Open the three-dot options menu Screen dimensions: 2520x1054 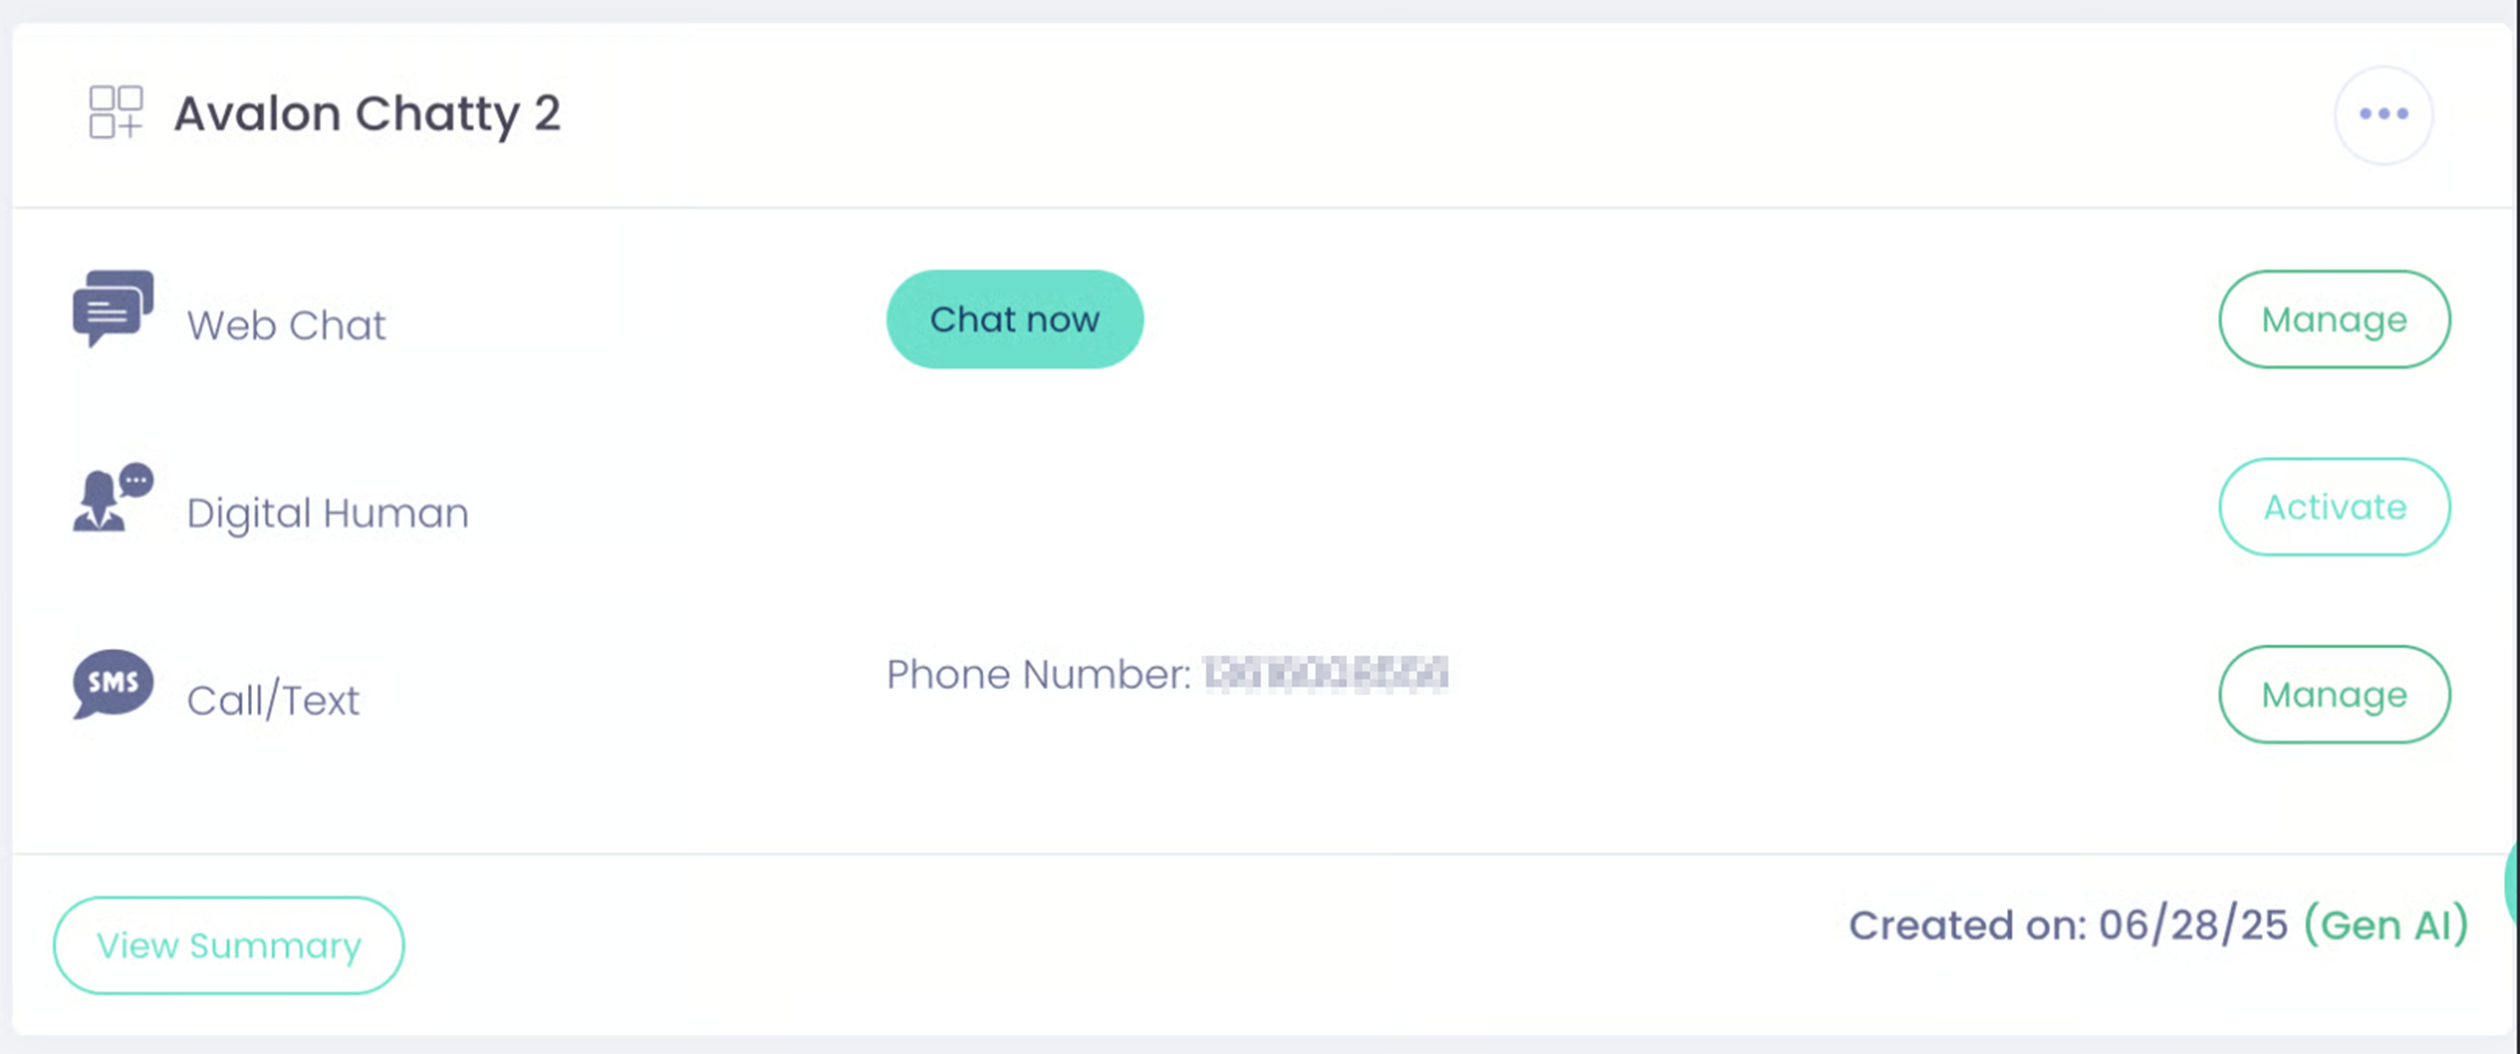click(x=2383, y=114)
